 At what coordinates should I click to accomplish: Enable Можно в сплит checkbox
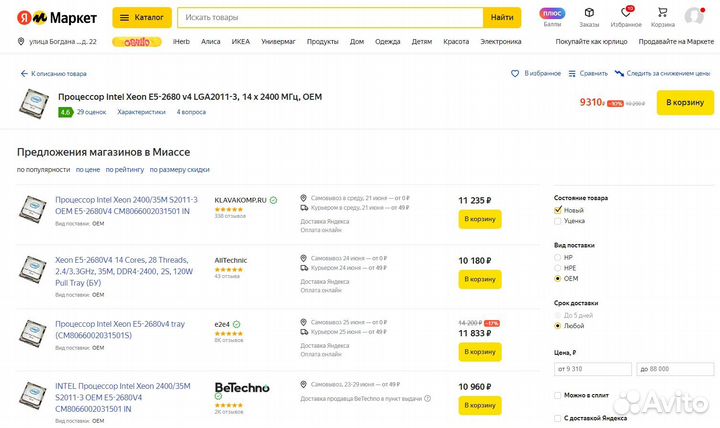tap(557, 395)
